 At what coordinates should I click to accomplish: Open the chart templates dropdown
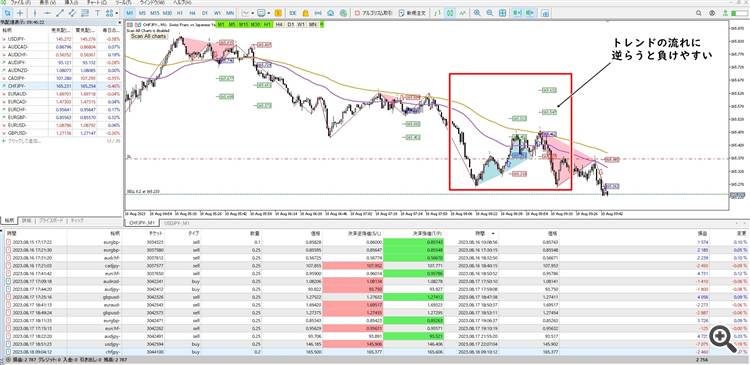(x=264, y=13)
